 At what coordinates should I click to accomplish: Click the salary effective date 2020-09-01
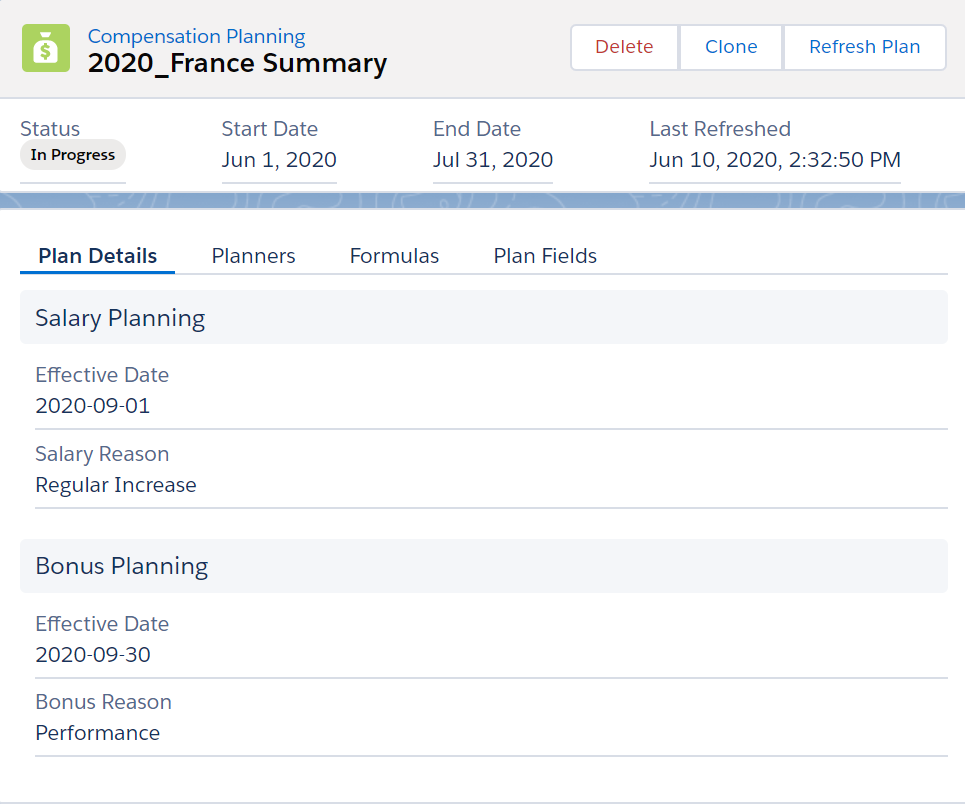(93, 406)
